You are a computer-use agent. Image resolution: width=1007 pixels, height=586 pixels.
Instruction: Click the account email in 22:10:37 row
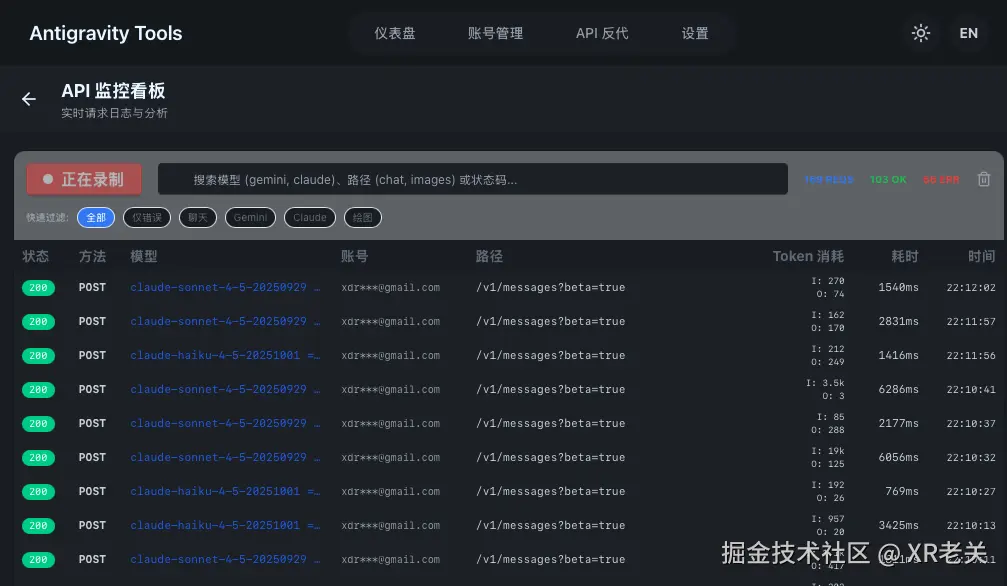coord(390,423)
